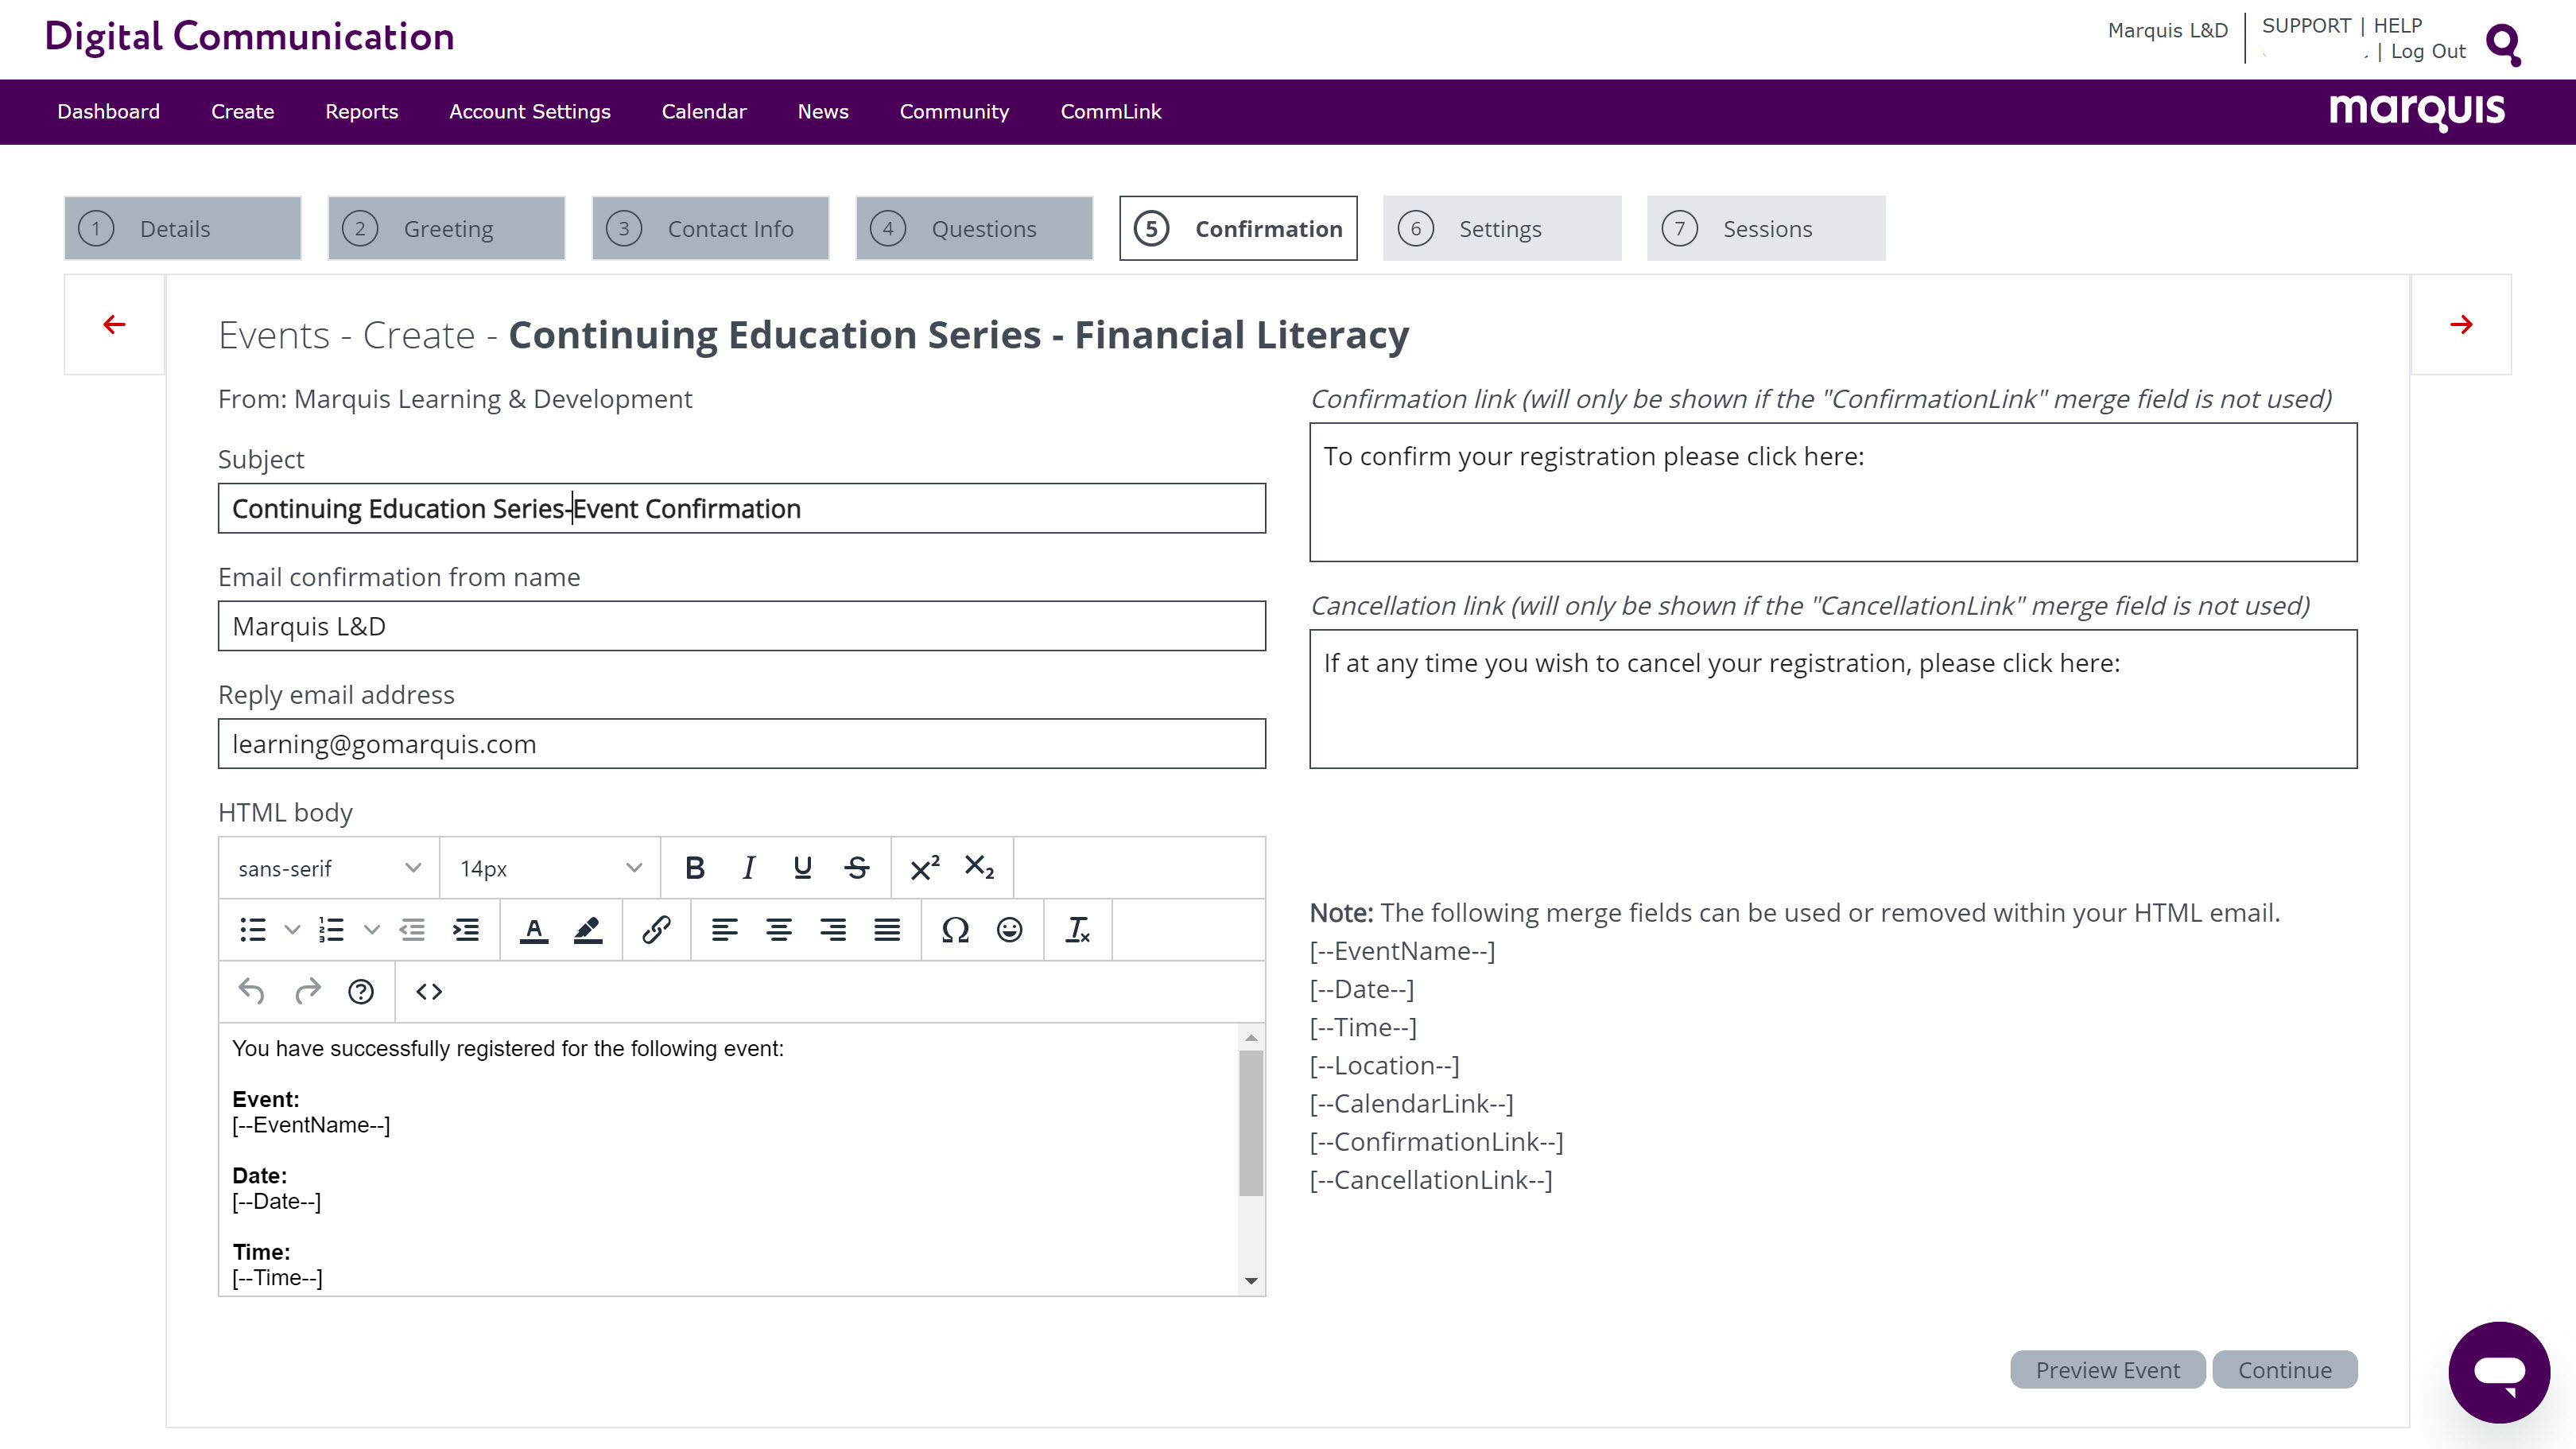Toggle superscript formatting
This screenshot has height=1449, width=2576.
[x=925, y=868]
